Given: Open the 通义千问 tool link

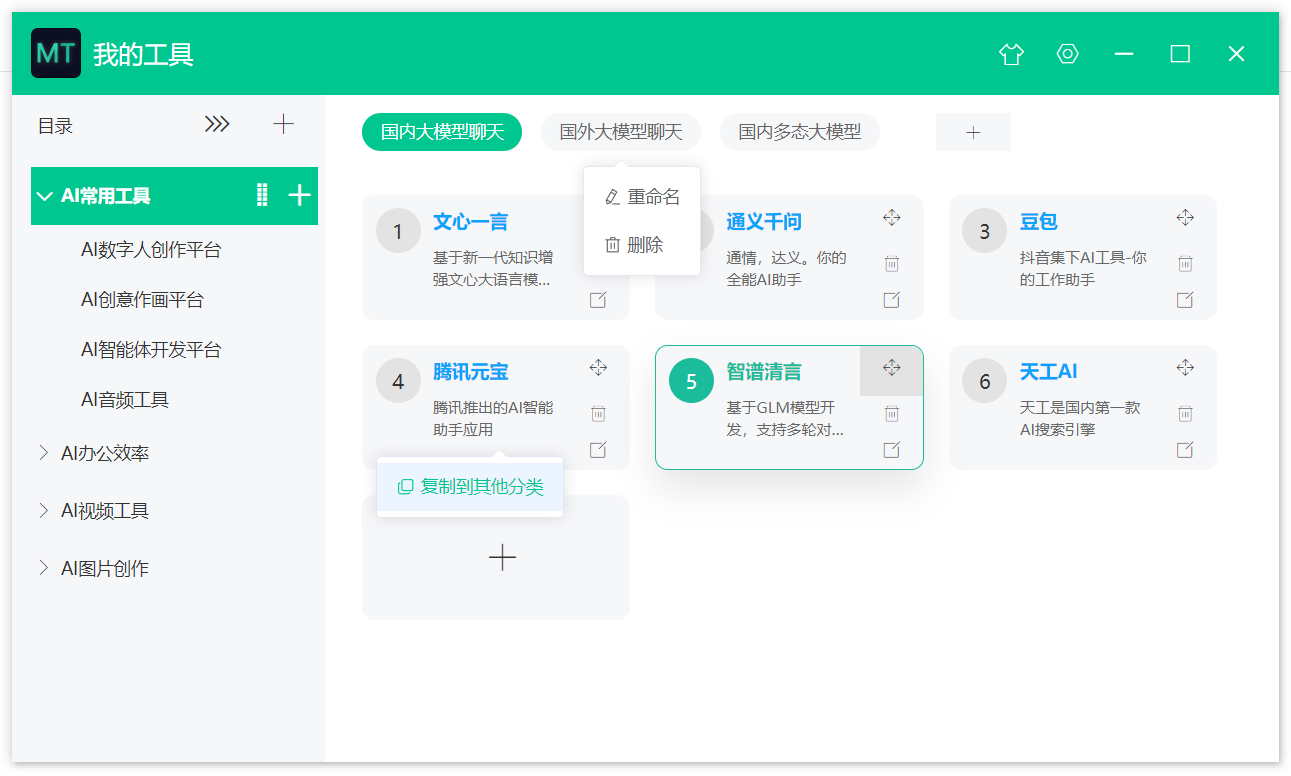Looking at the screenshot, I should coord(764,222).
